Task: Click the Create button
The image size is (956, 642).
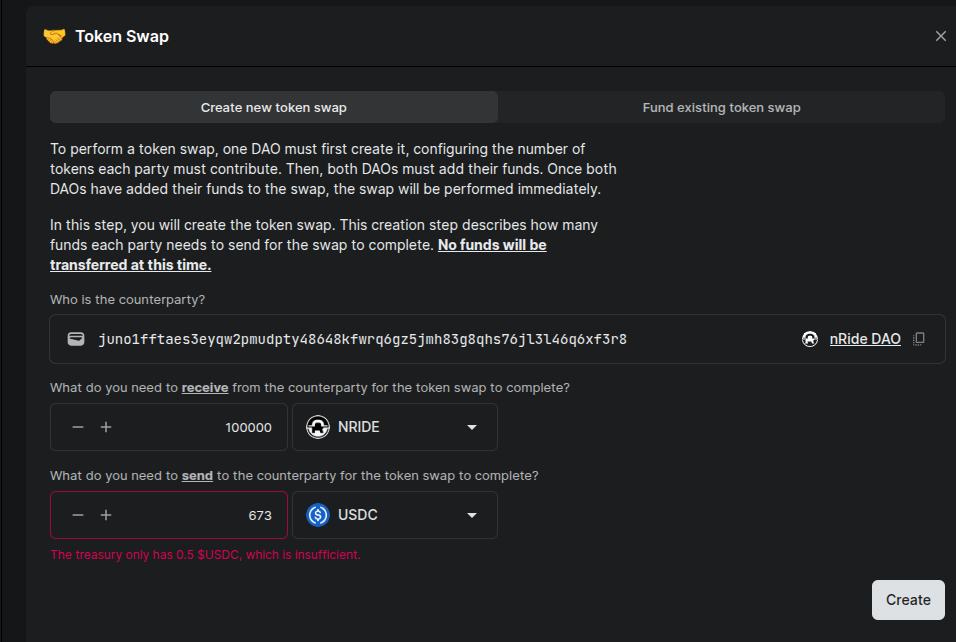Action: point(908,600)
